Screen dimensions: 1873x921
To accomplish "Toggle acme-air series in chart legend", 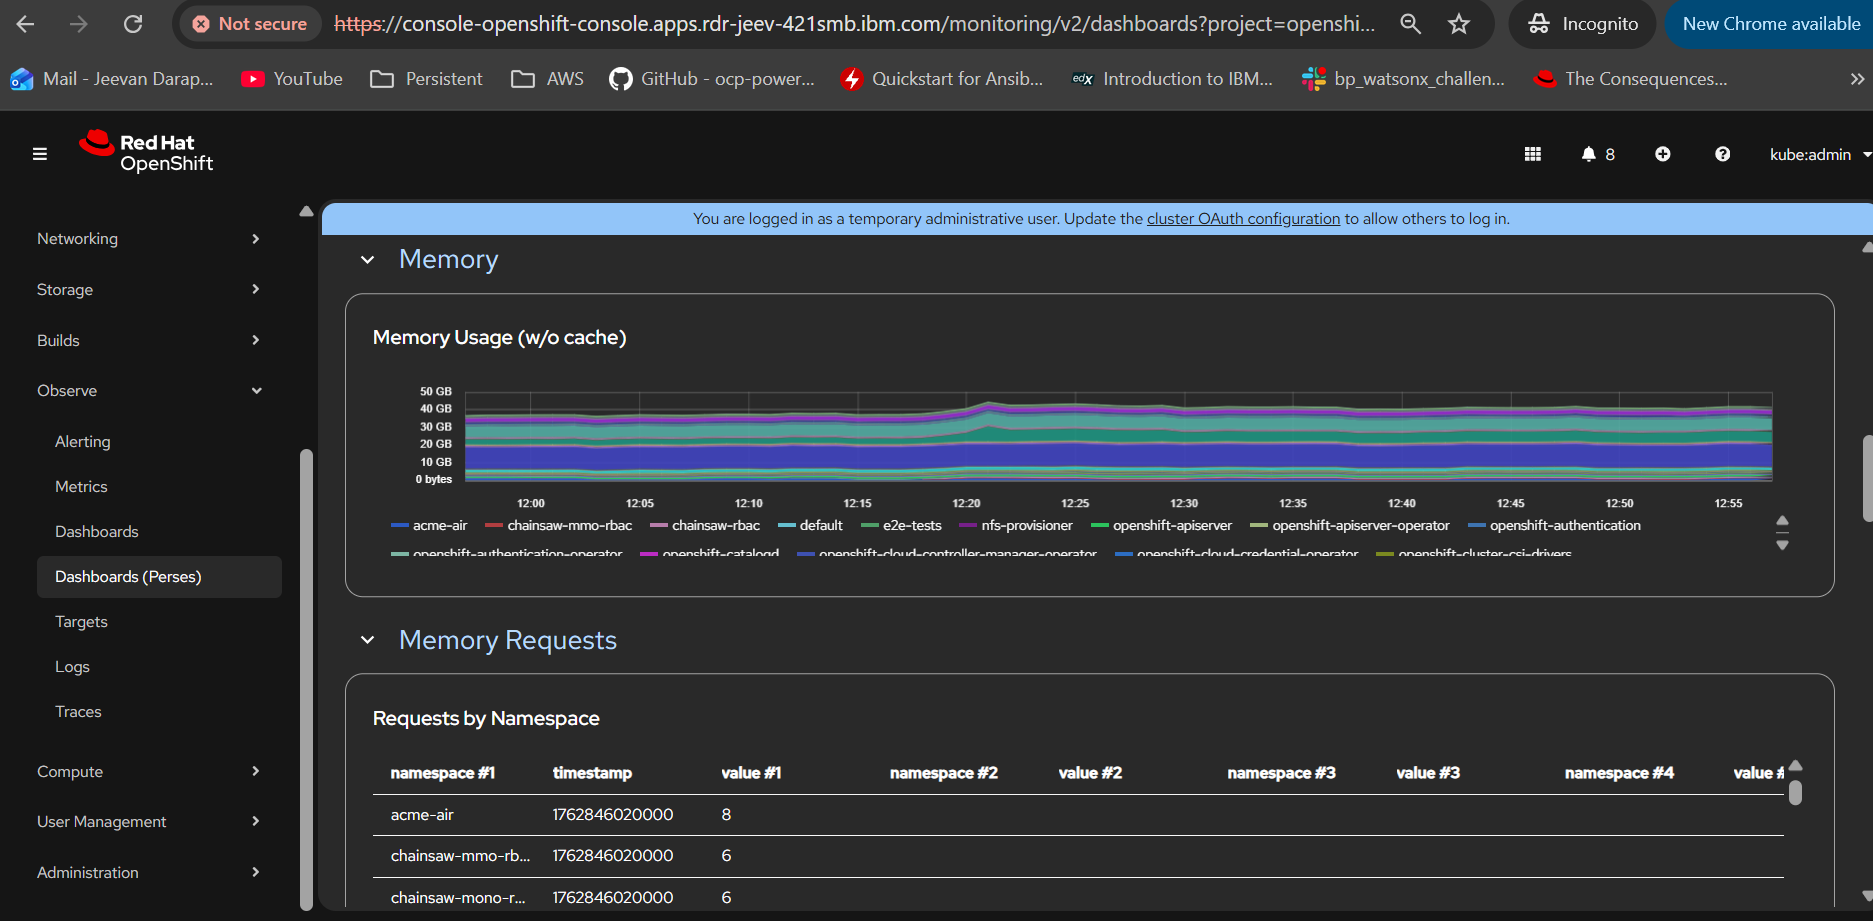I will click(x=439, y=526).
